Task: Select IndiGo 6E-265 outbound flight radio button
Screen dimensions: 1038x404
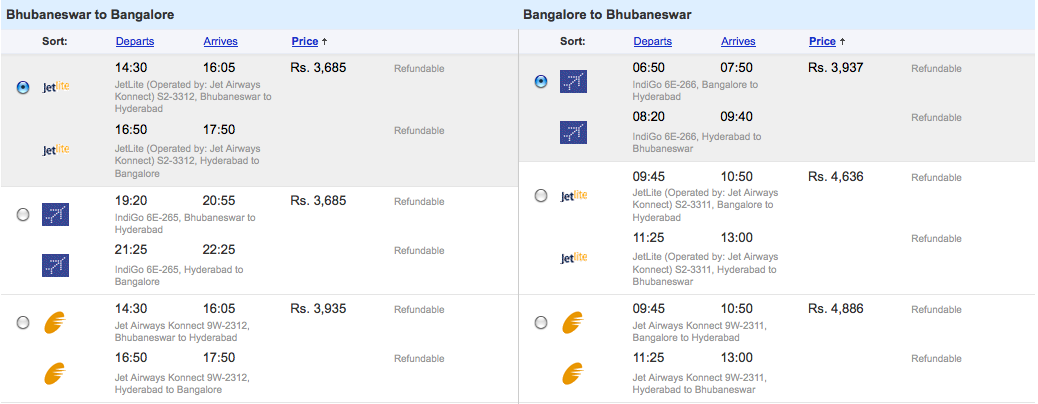Action: click(23, 215)
